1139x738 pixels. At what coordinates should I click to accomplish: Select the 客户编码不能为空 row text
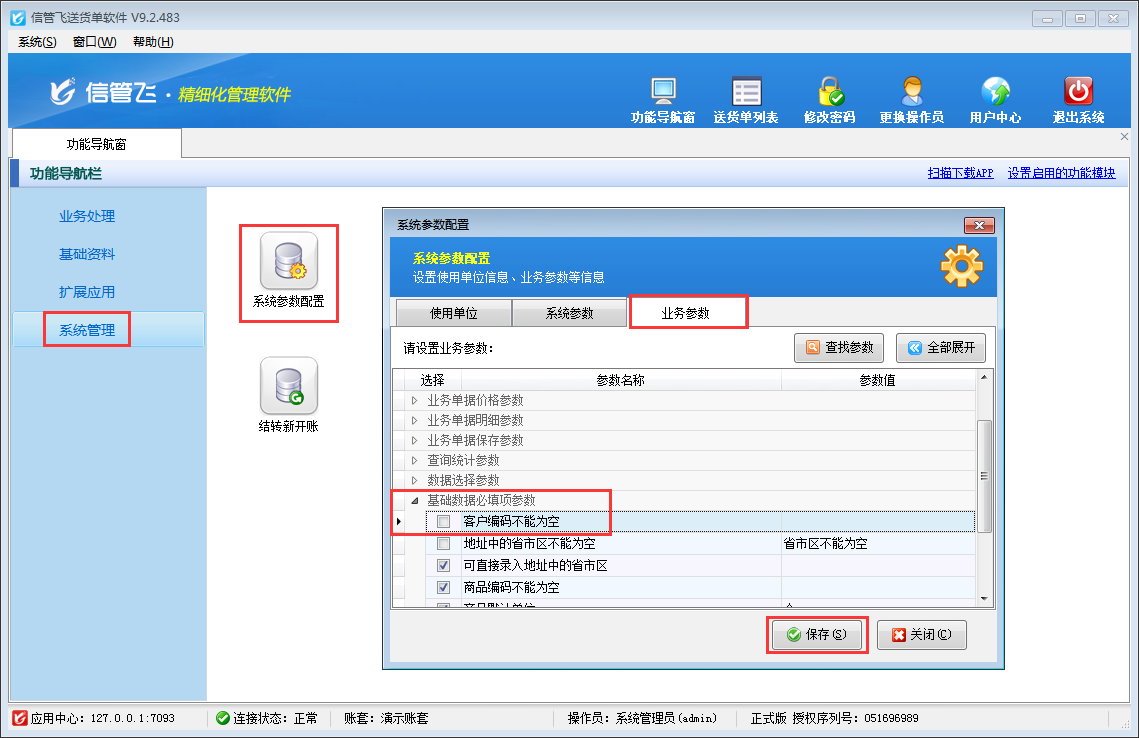coord(511,522)
